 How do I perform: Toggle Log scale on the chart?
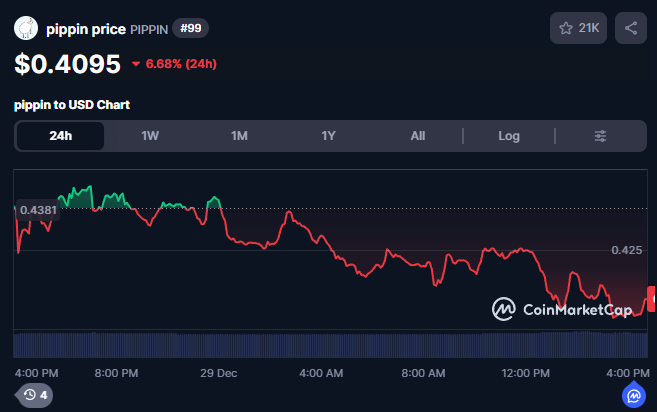509,136
